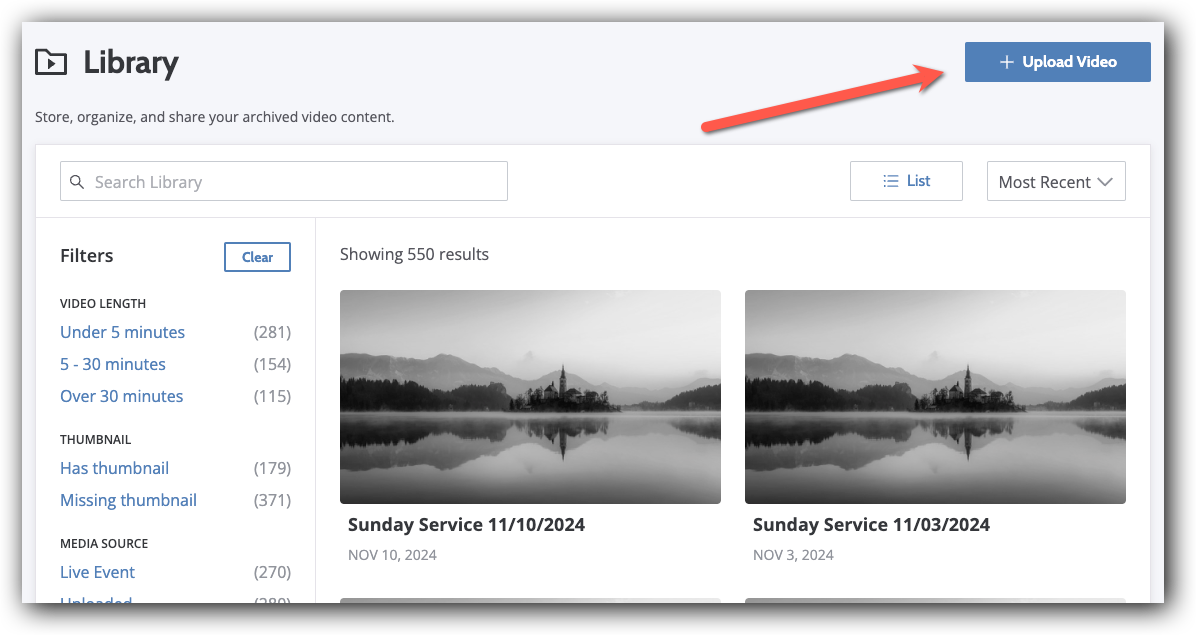Screen dimensions: 1196x635
Task: Open the Most Recent sort dropdown
Action: [1055, 181]
